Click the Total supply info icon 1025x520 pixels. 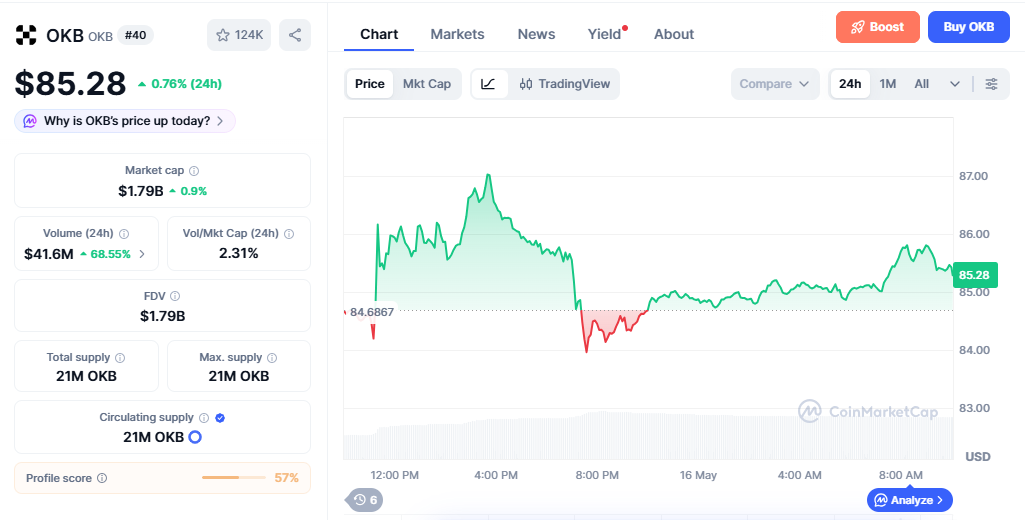click(x=120, y=358)
